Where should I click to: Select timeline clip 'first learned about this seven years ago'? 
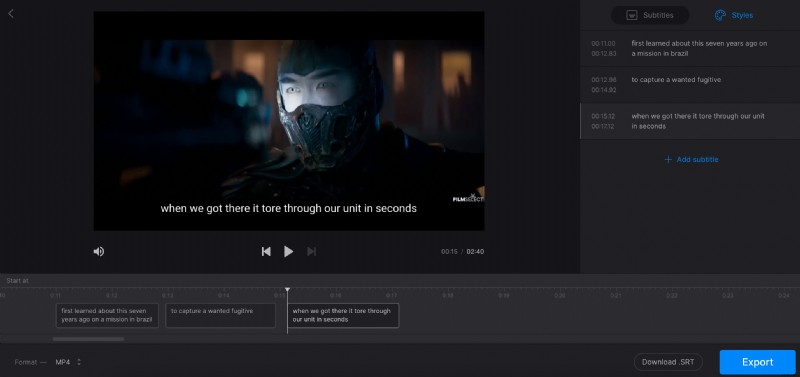107,315
